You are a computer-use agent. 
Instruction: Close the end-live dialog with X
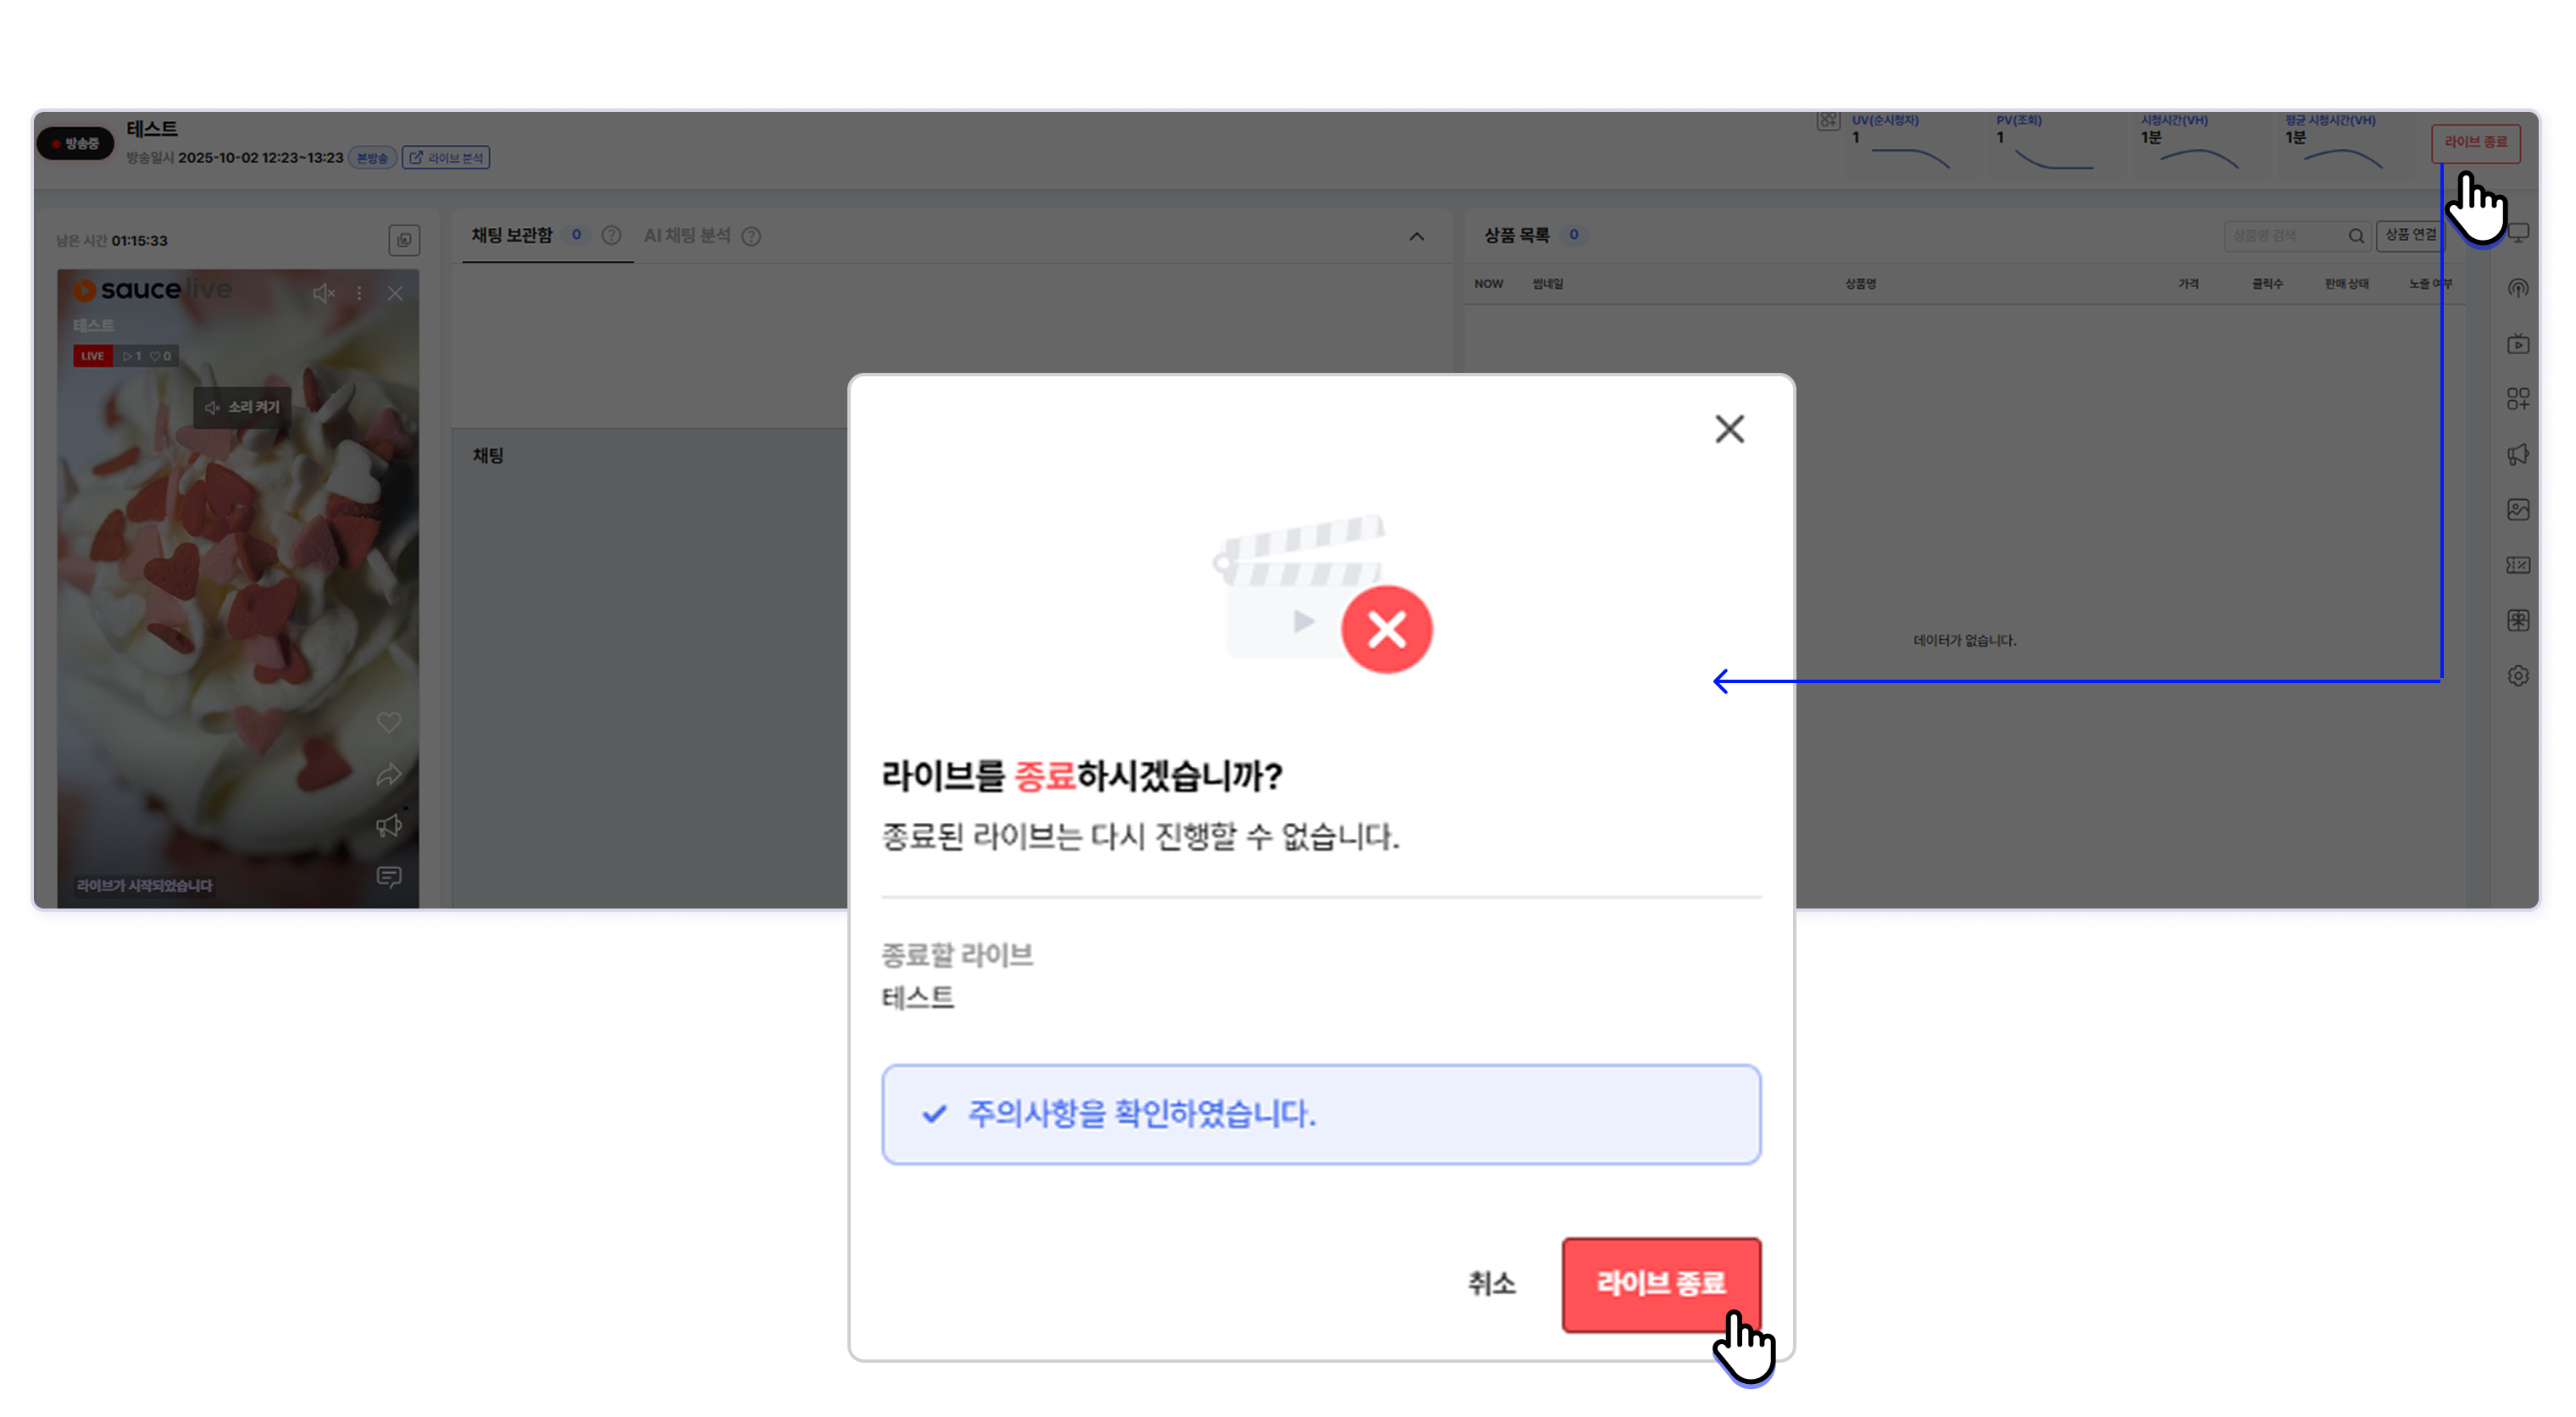point(1729,429)
